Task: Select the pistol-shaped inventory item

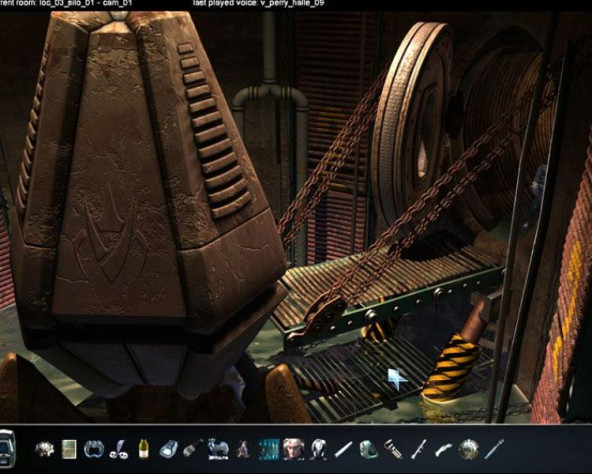Action: pos(444,449)
